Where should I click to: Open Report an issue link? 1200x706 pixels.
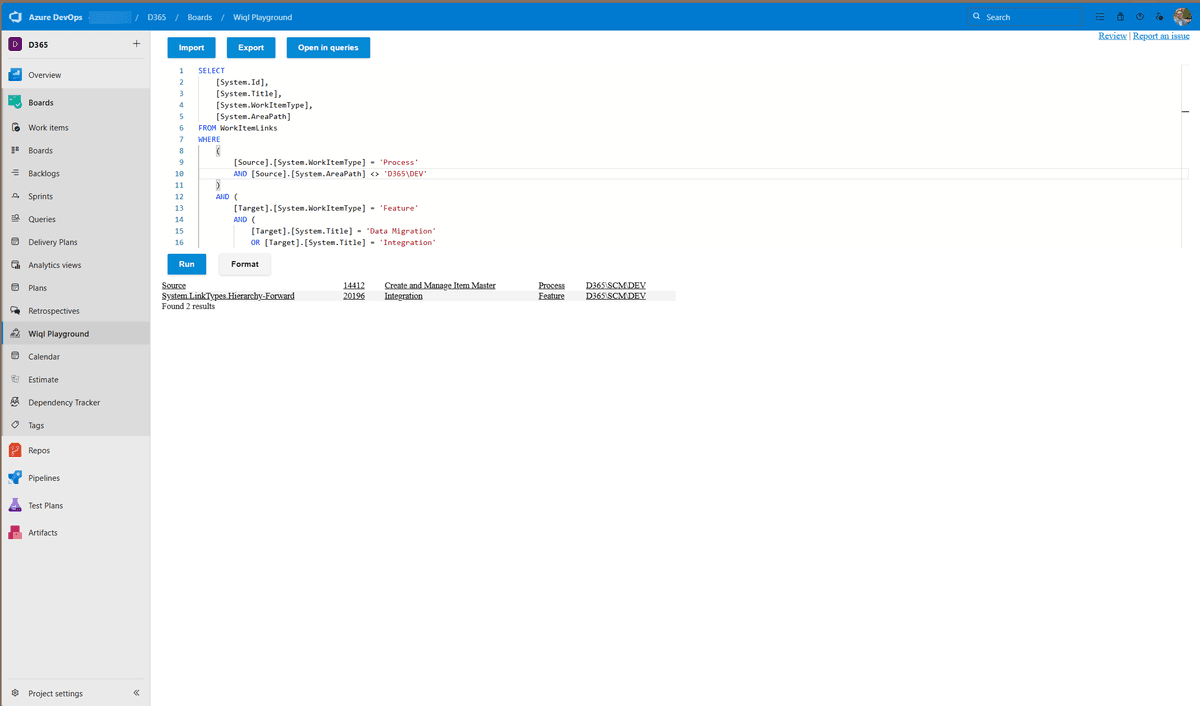coord(1161,36)
